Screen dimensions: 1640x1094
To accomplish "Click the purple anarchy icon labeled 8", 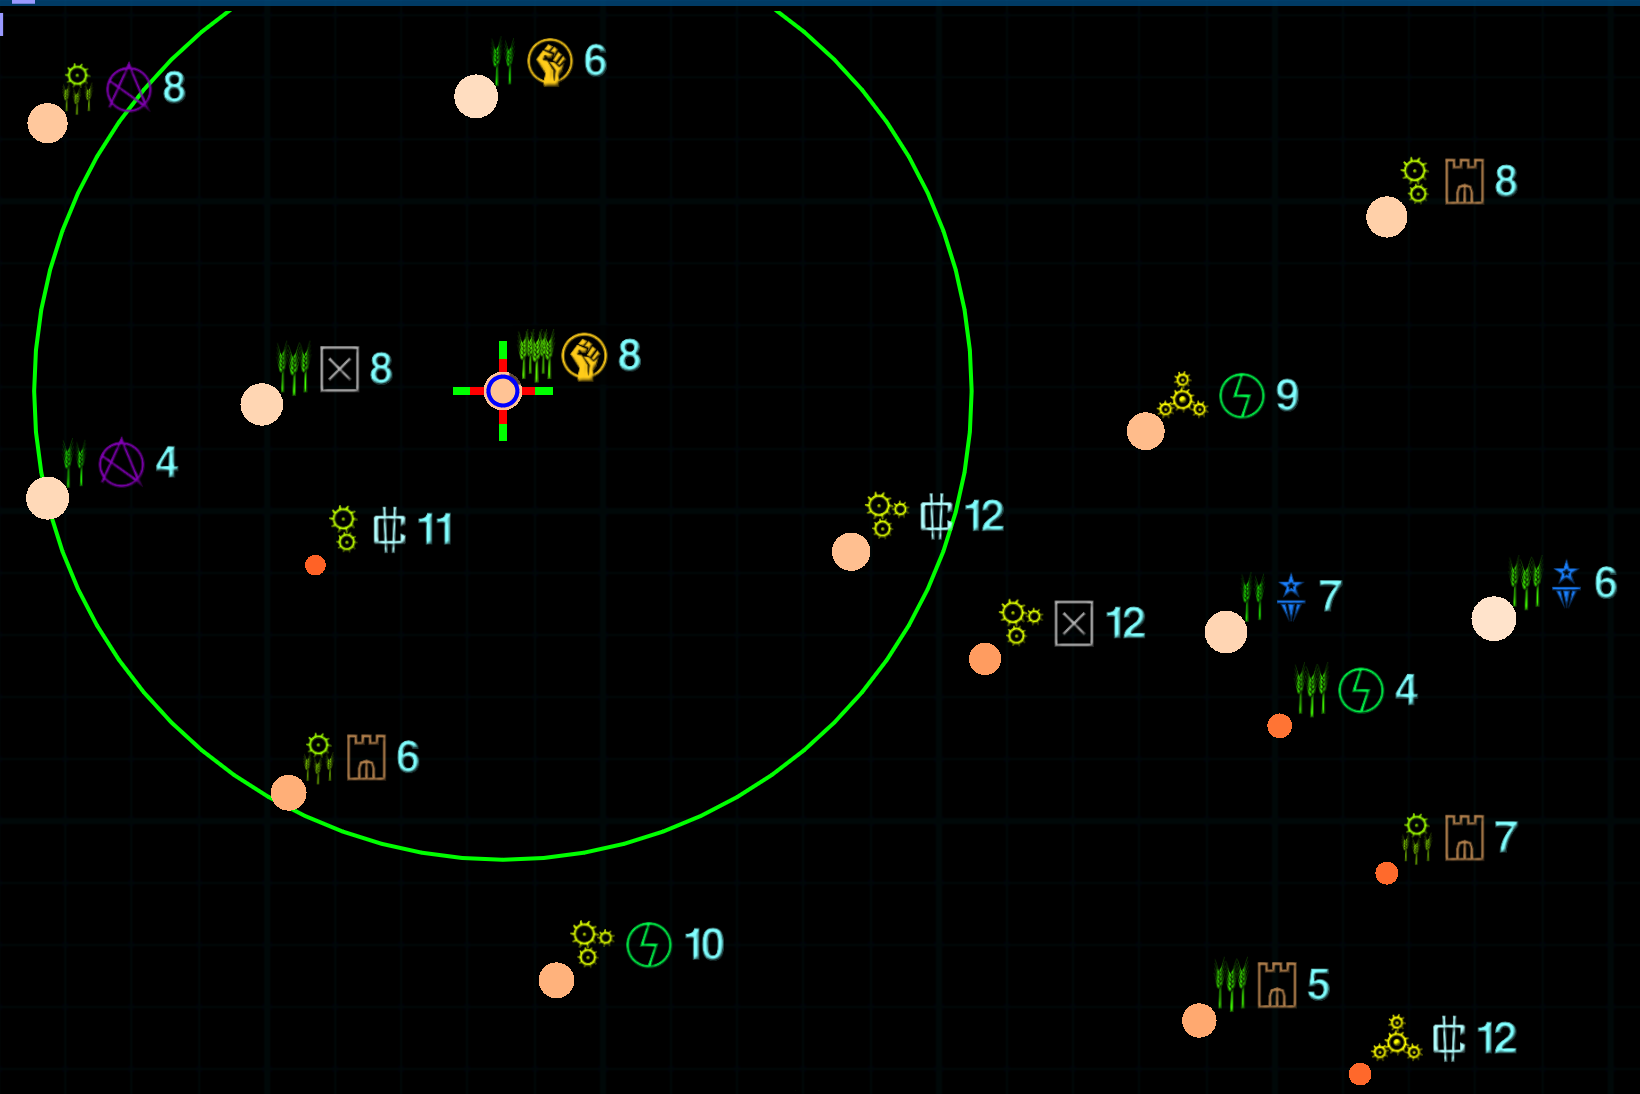I will coord(128,88).
